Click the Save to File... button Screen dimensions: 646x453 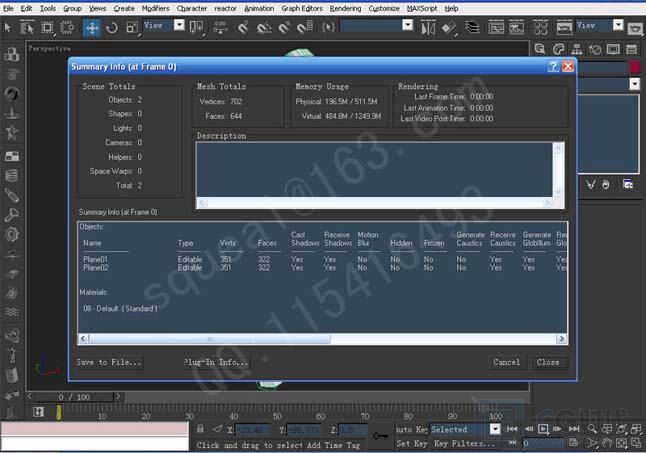[109, 362]
